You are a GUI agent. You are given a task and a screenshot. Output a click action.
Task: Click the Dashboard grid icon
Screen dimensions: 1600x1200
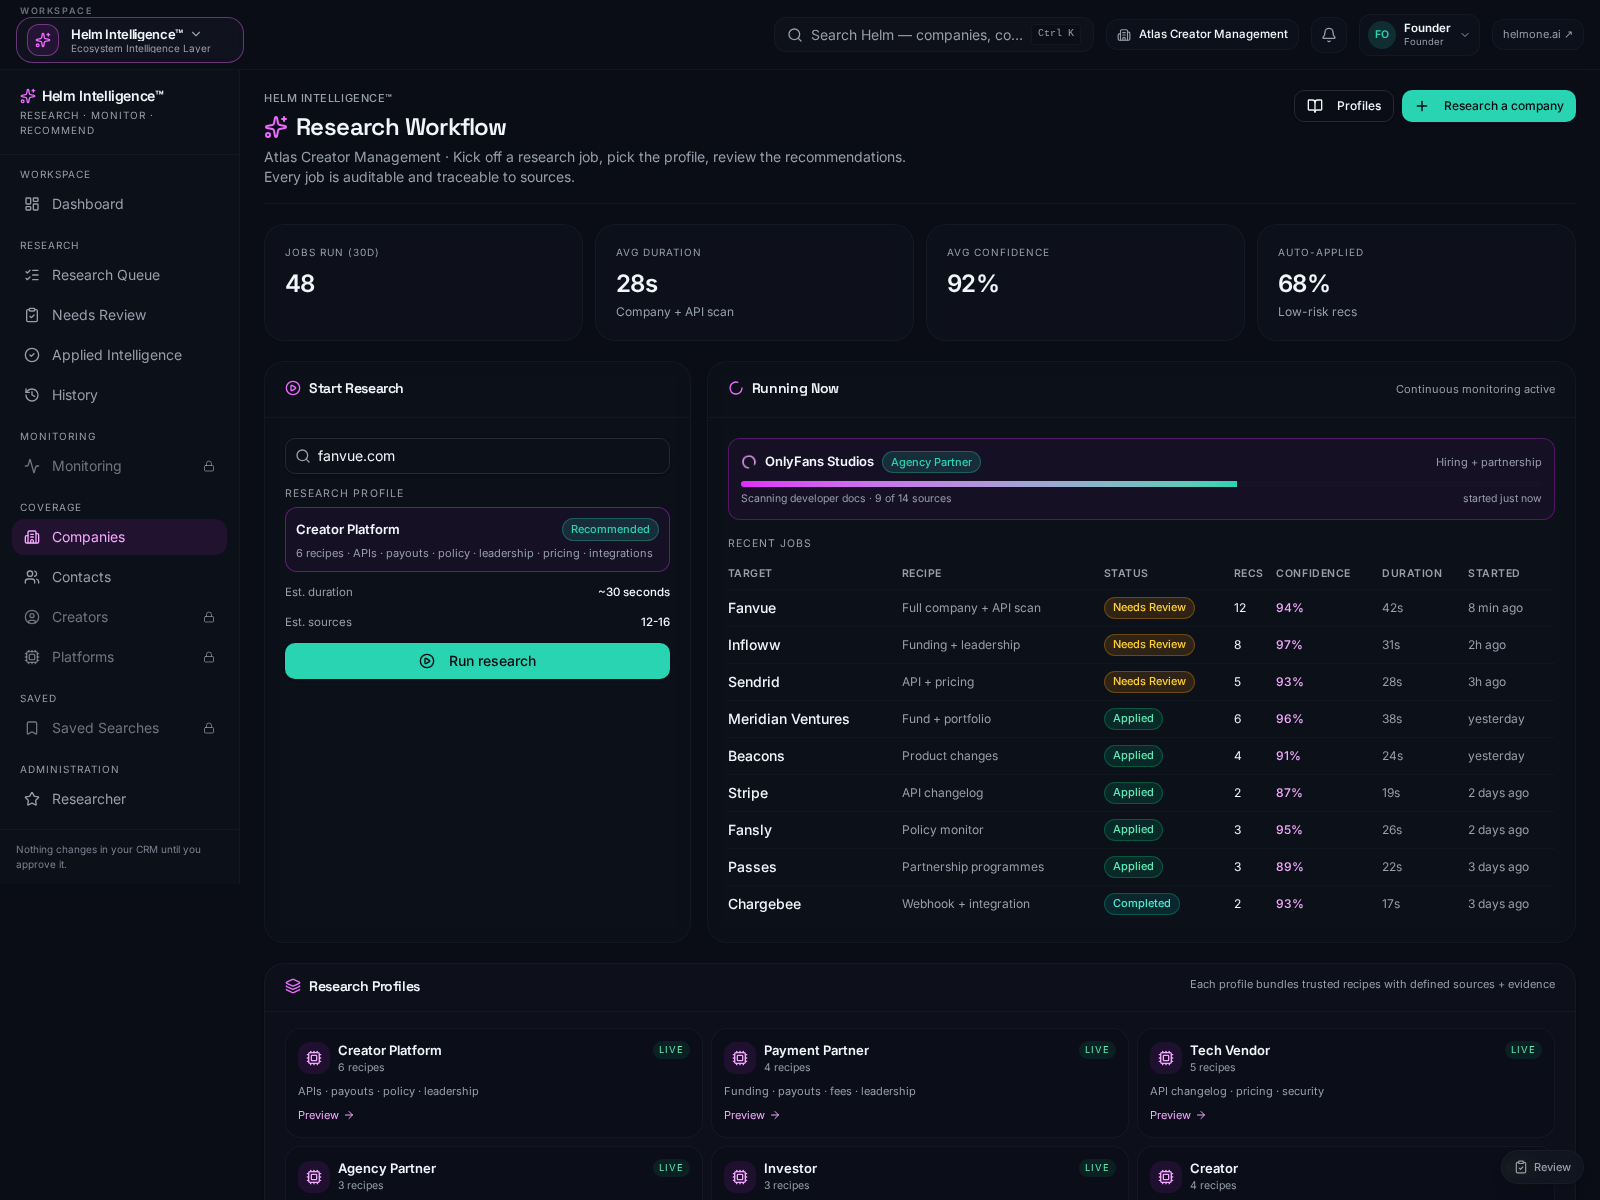tap(32, 204)
